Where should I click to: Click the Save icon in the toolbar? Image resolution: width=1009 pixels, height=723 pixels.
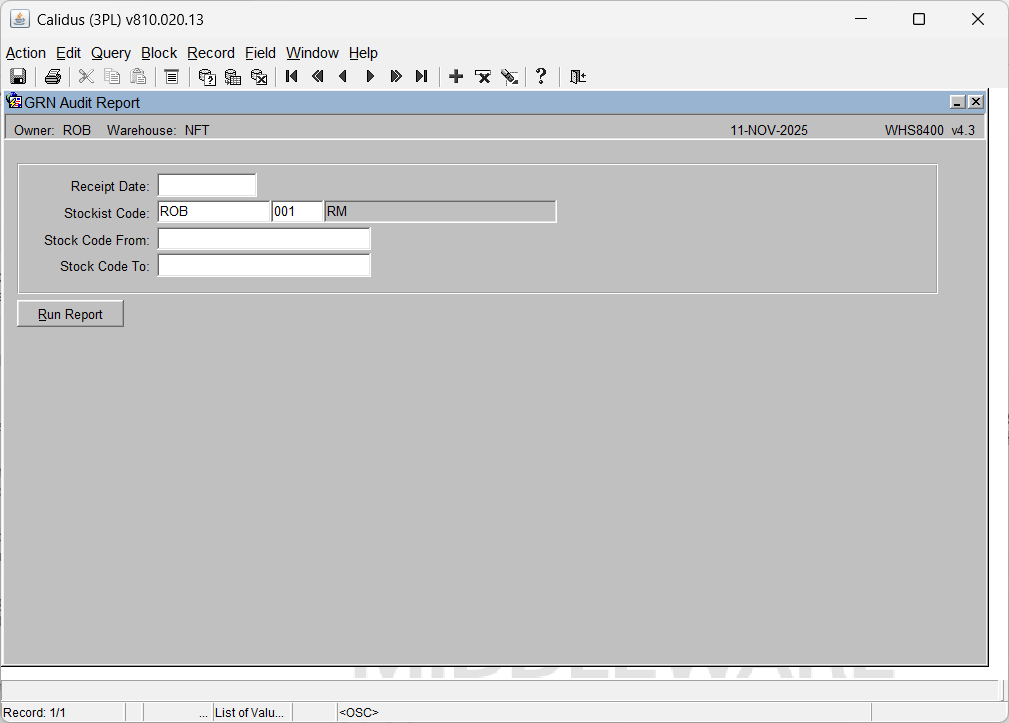(x=18, y=77)
